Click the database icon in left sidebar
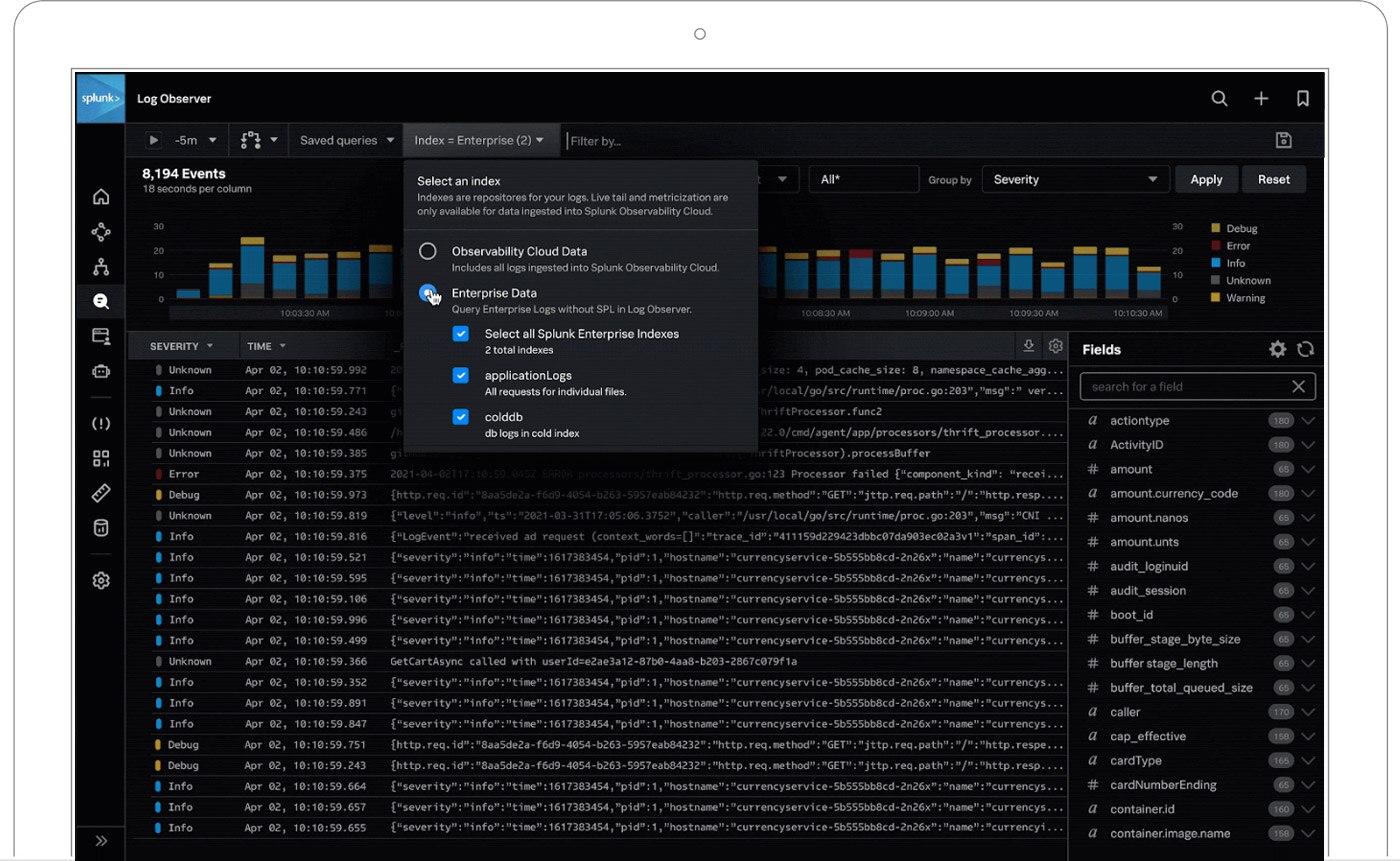The height and width of the screenshot is (861, 1400). 100,528
